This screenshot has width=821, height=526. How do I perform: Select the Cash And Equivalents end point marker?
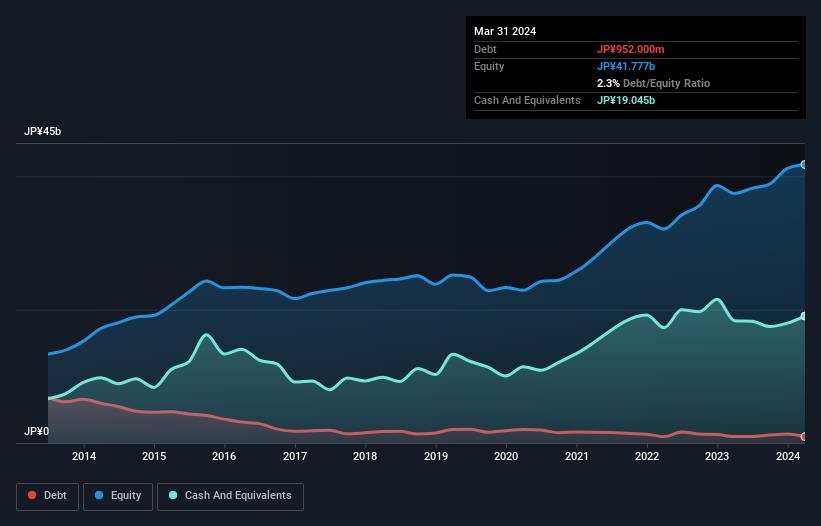(x=804, y=316)
